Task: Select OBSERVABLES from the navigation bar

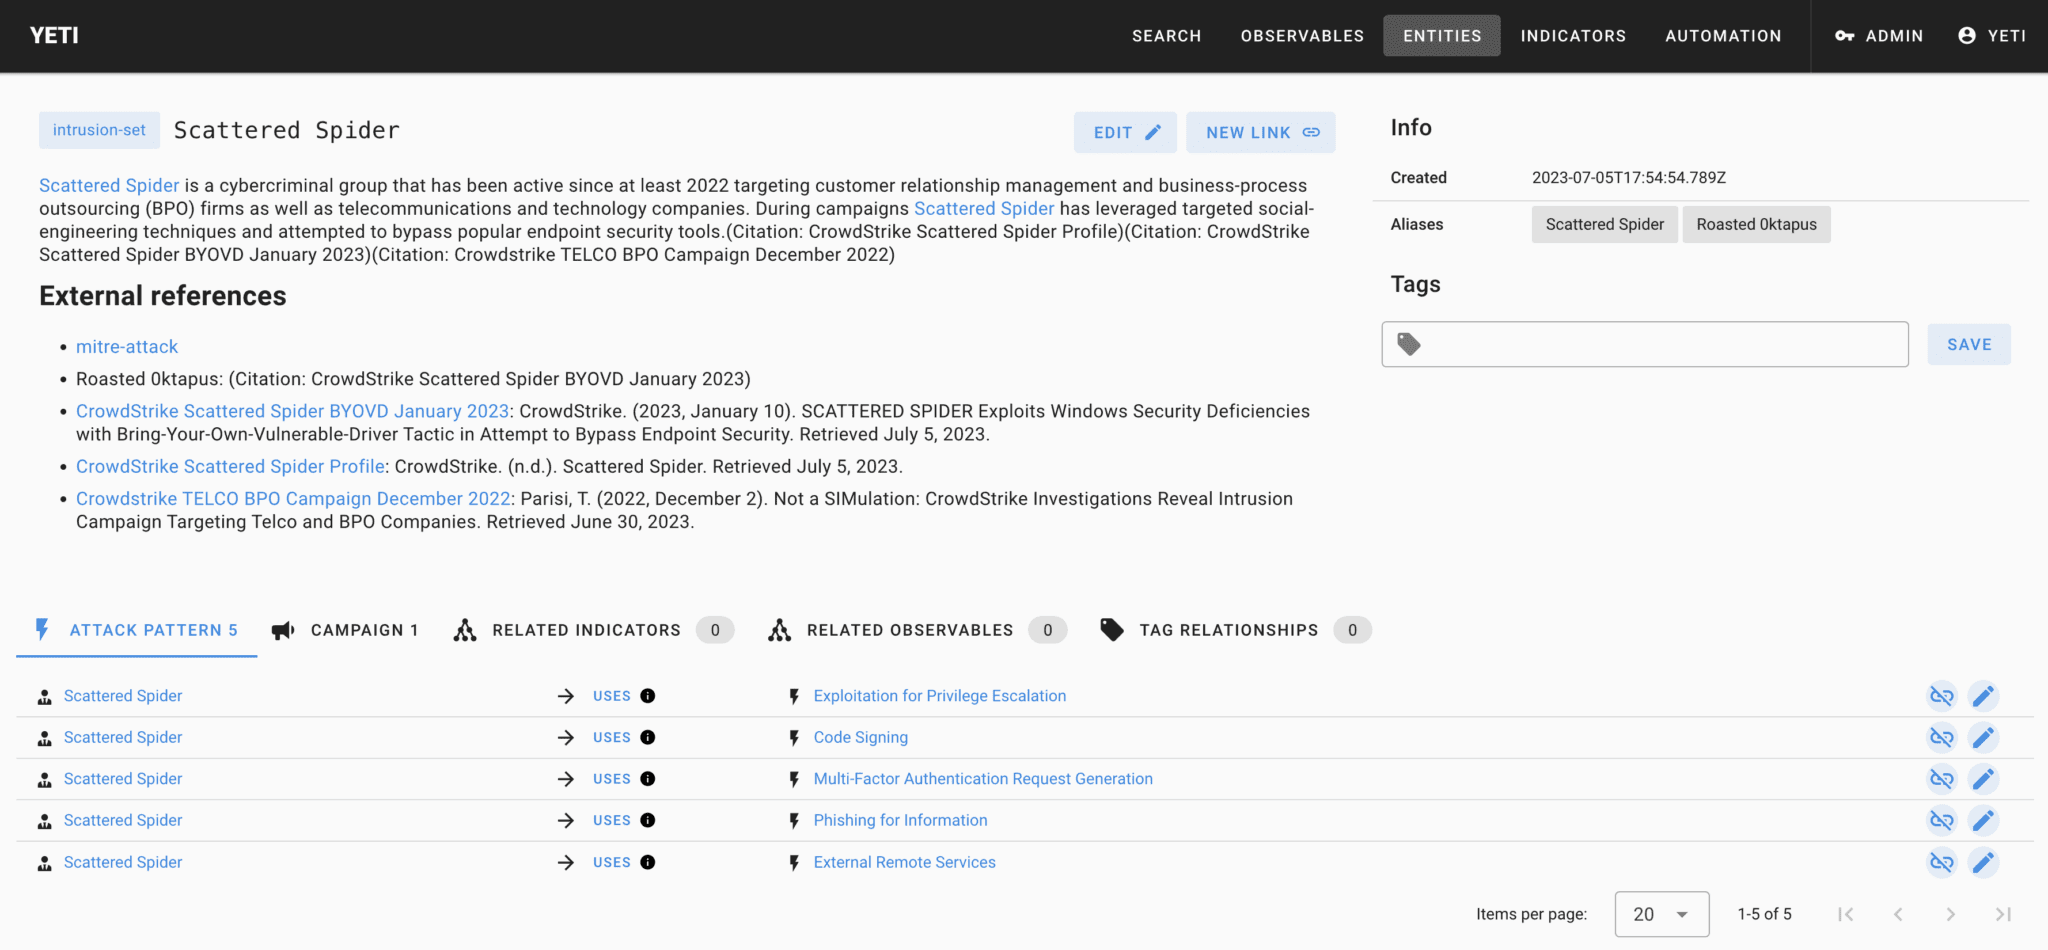Action: pyautogui.click(x=1302, y=35)
